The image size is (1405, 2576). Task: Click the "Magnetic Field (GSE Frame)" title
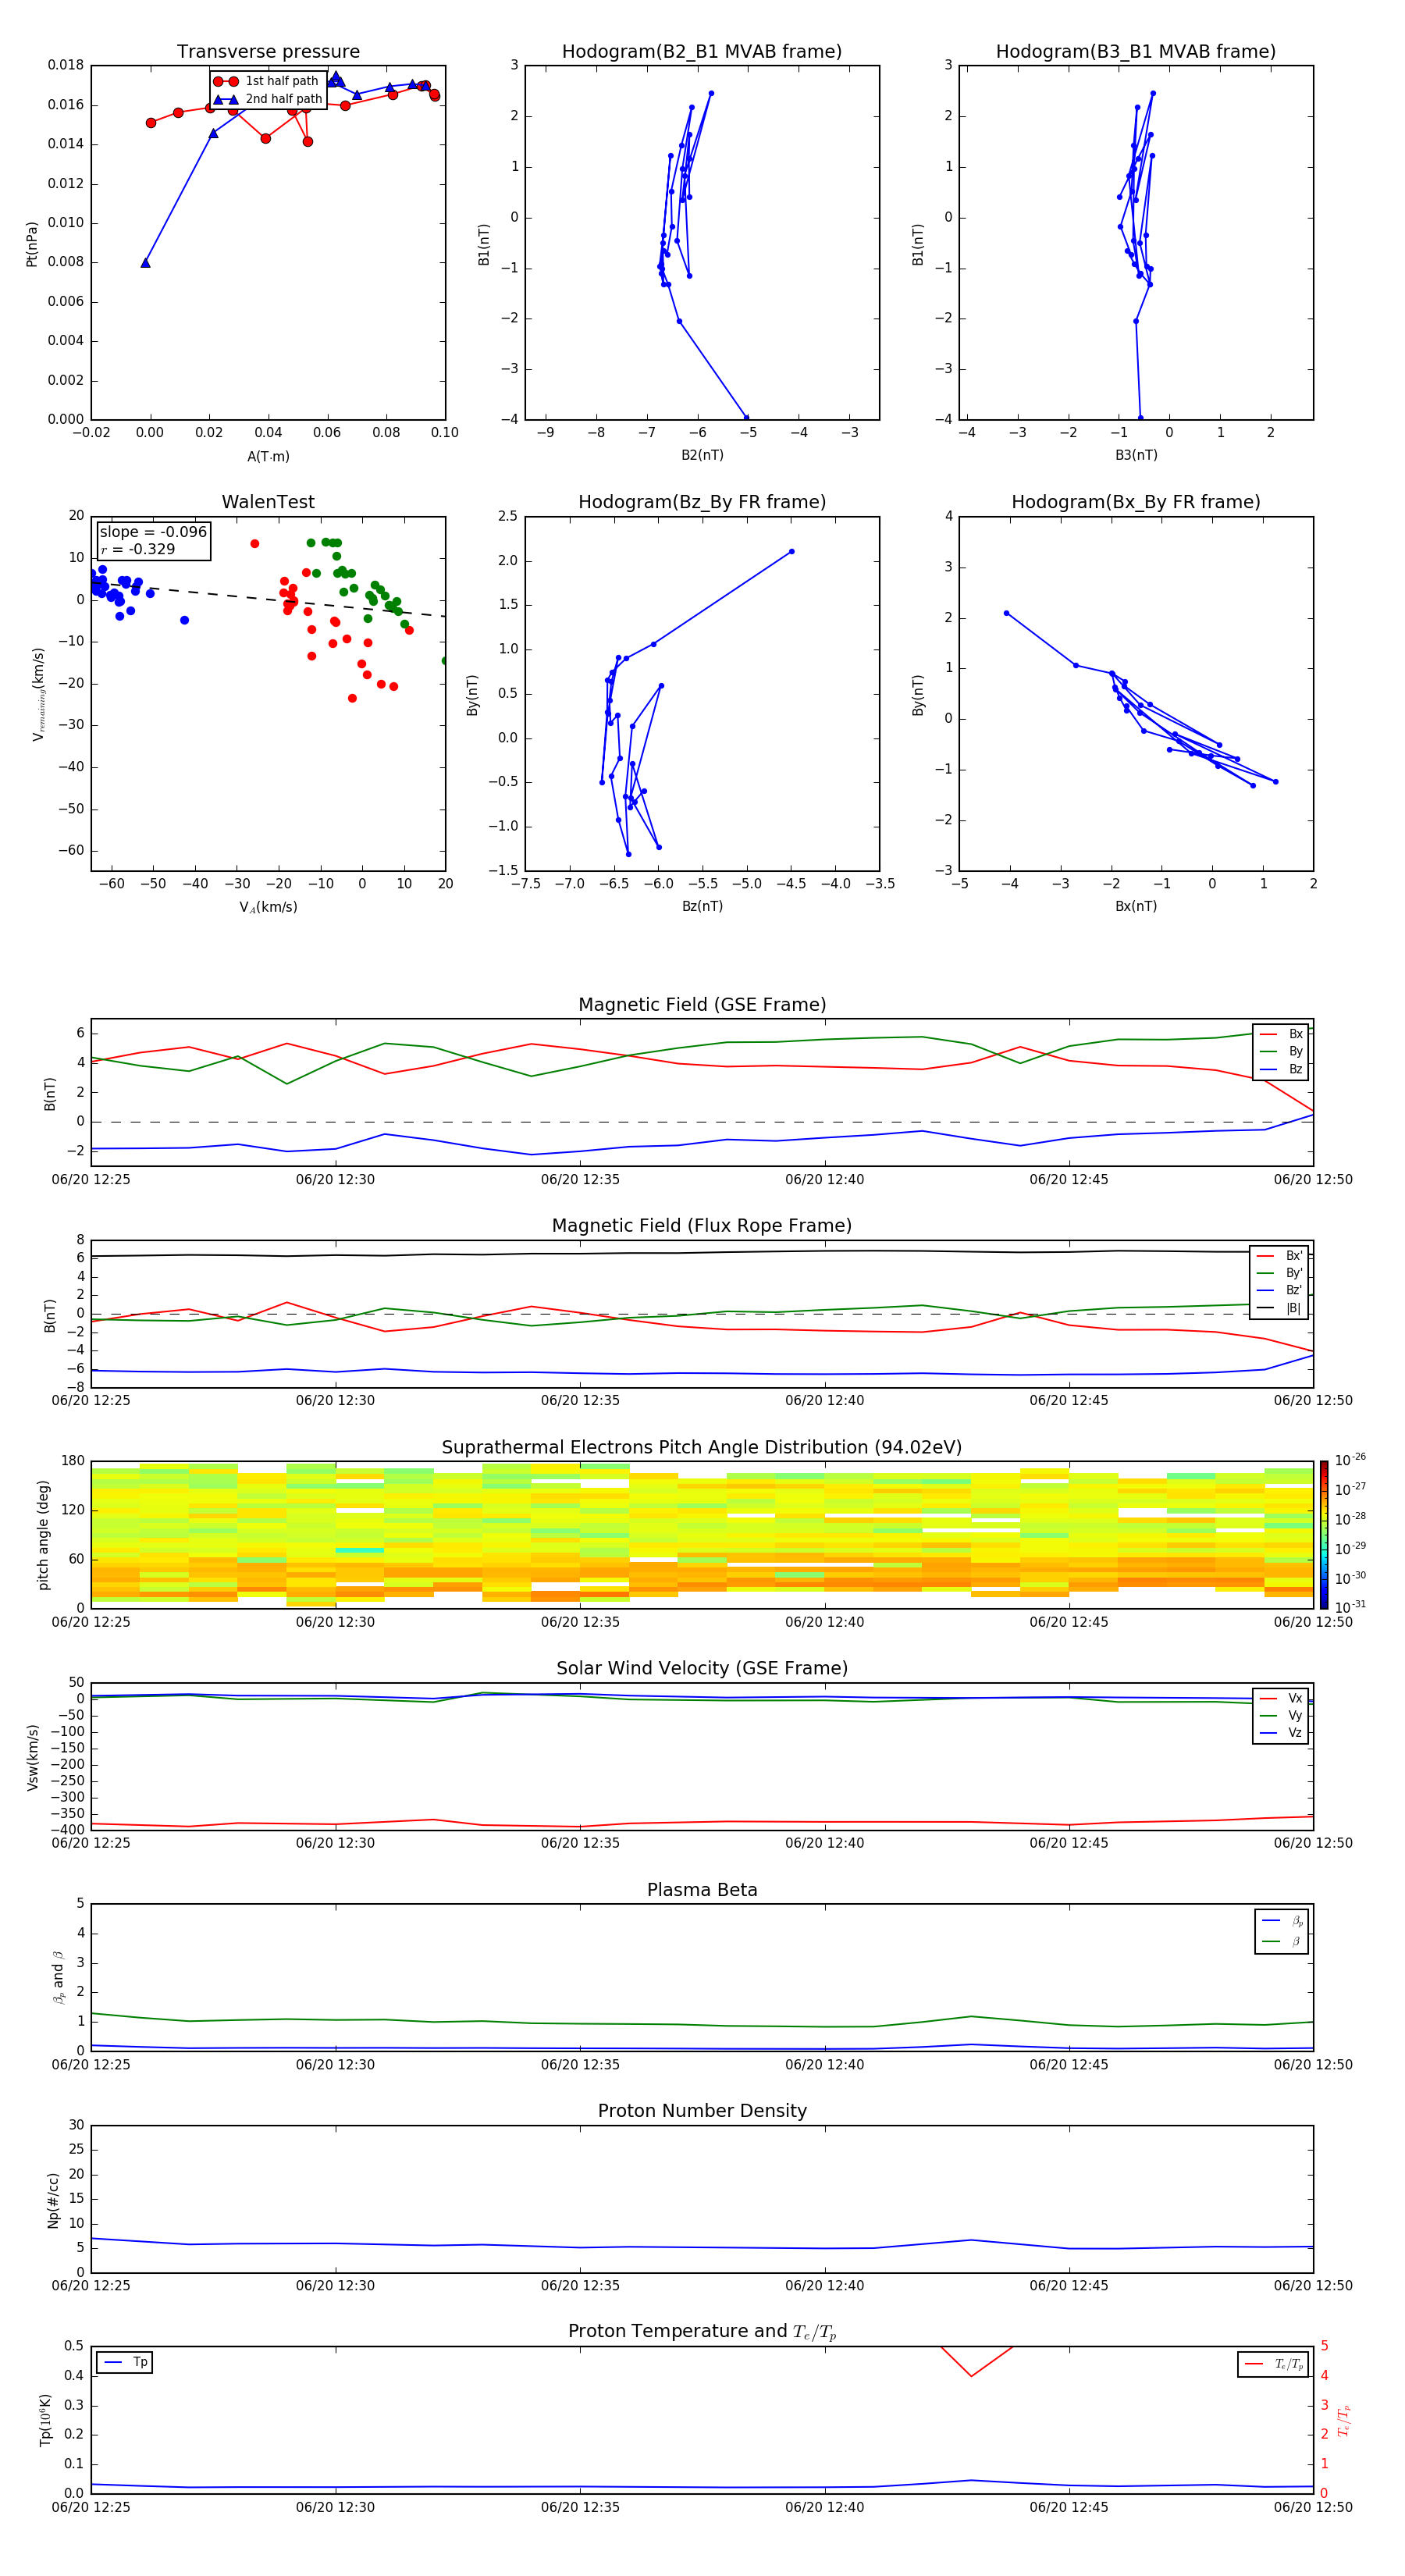[x=702, y=1005]
